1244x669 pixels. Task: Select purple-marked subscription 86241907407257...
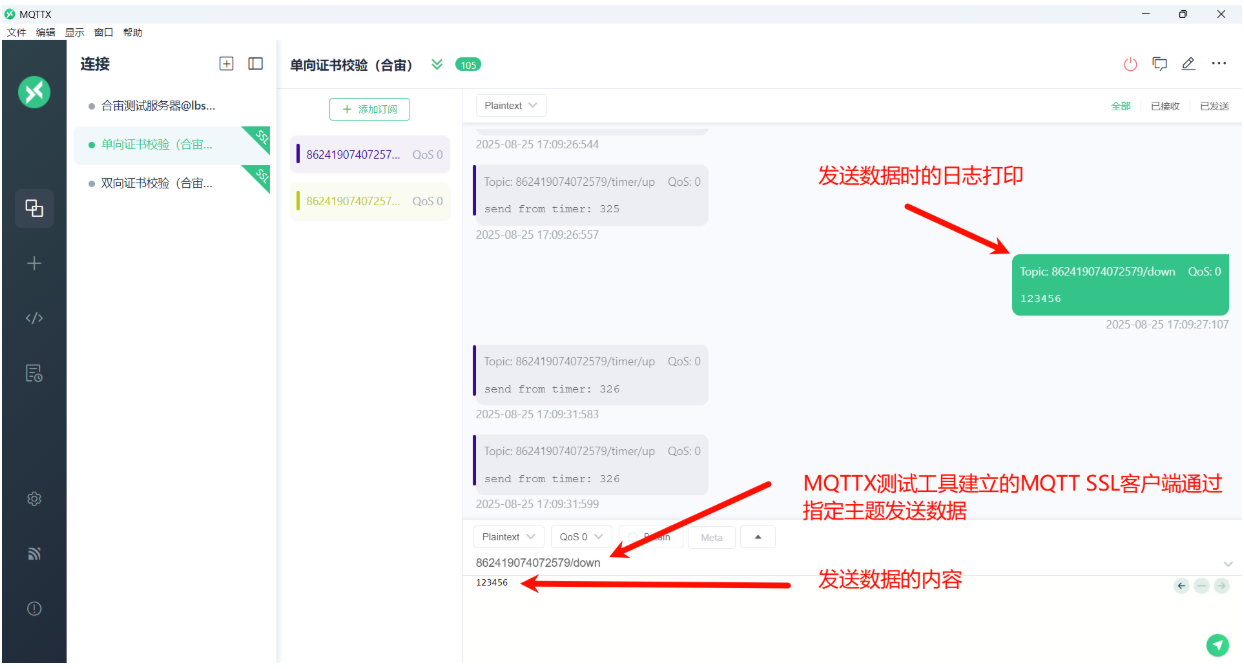click(370, 155)
